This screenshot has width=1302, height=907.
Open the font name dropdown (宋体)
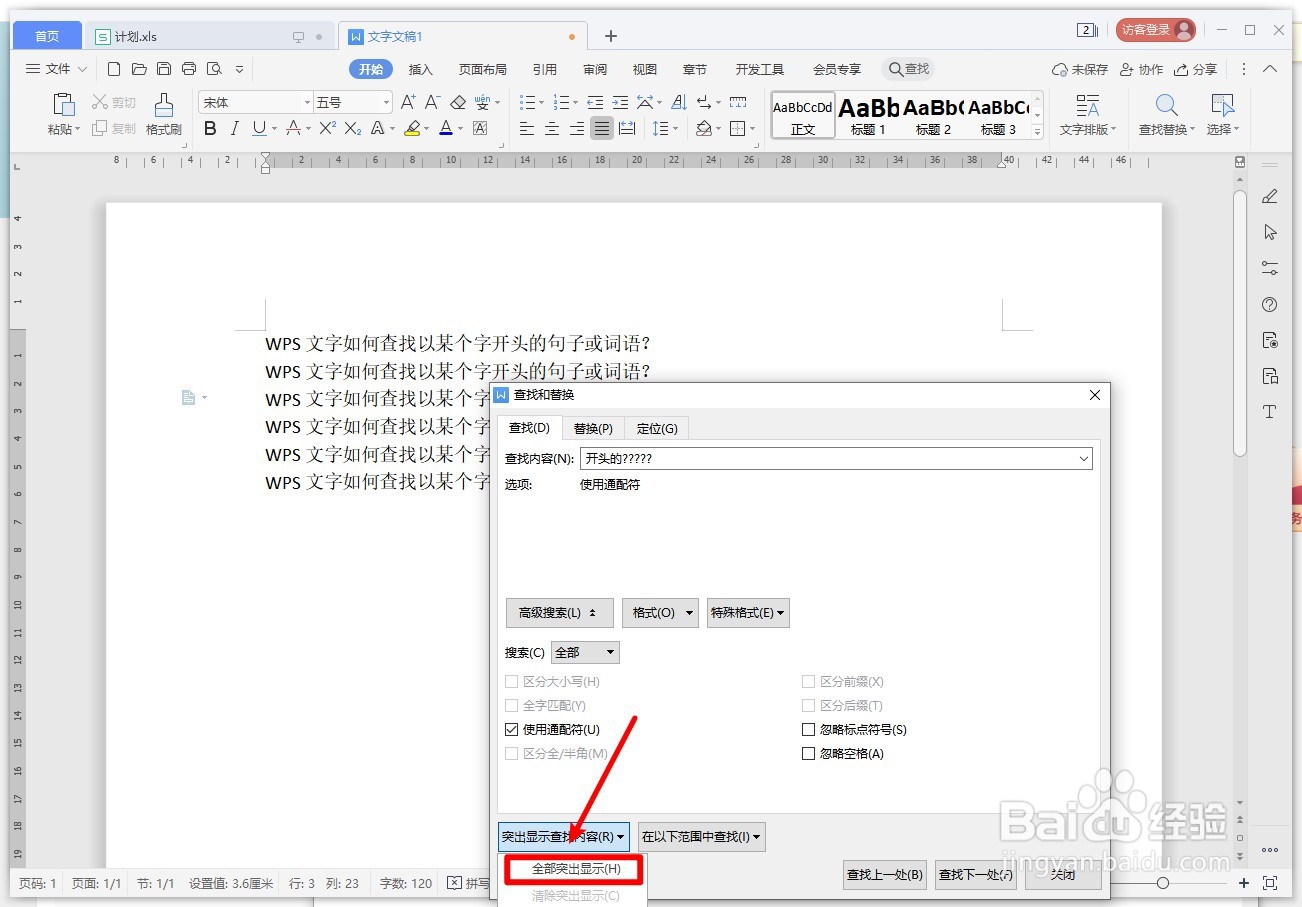pos(307,102)
